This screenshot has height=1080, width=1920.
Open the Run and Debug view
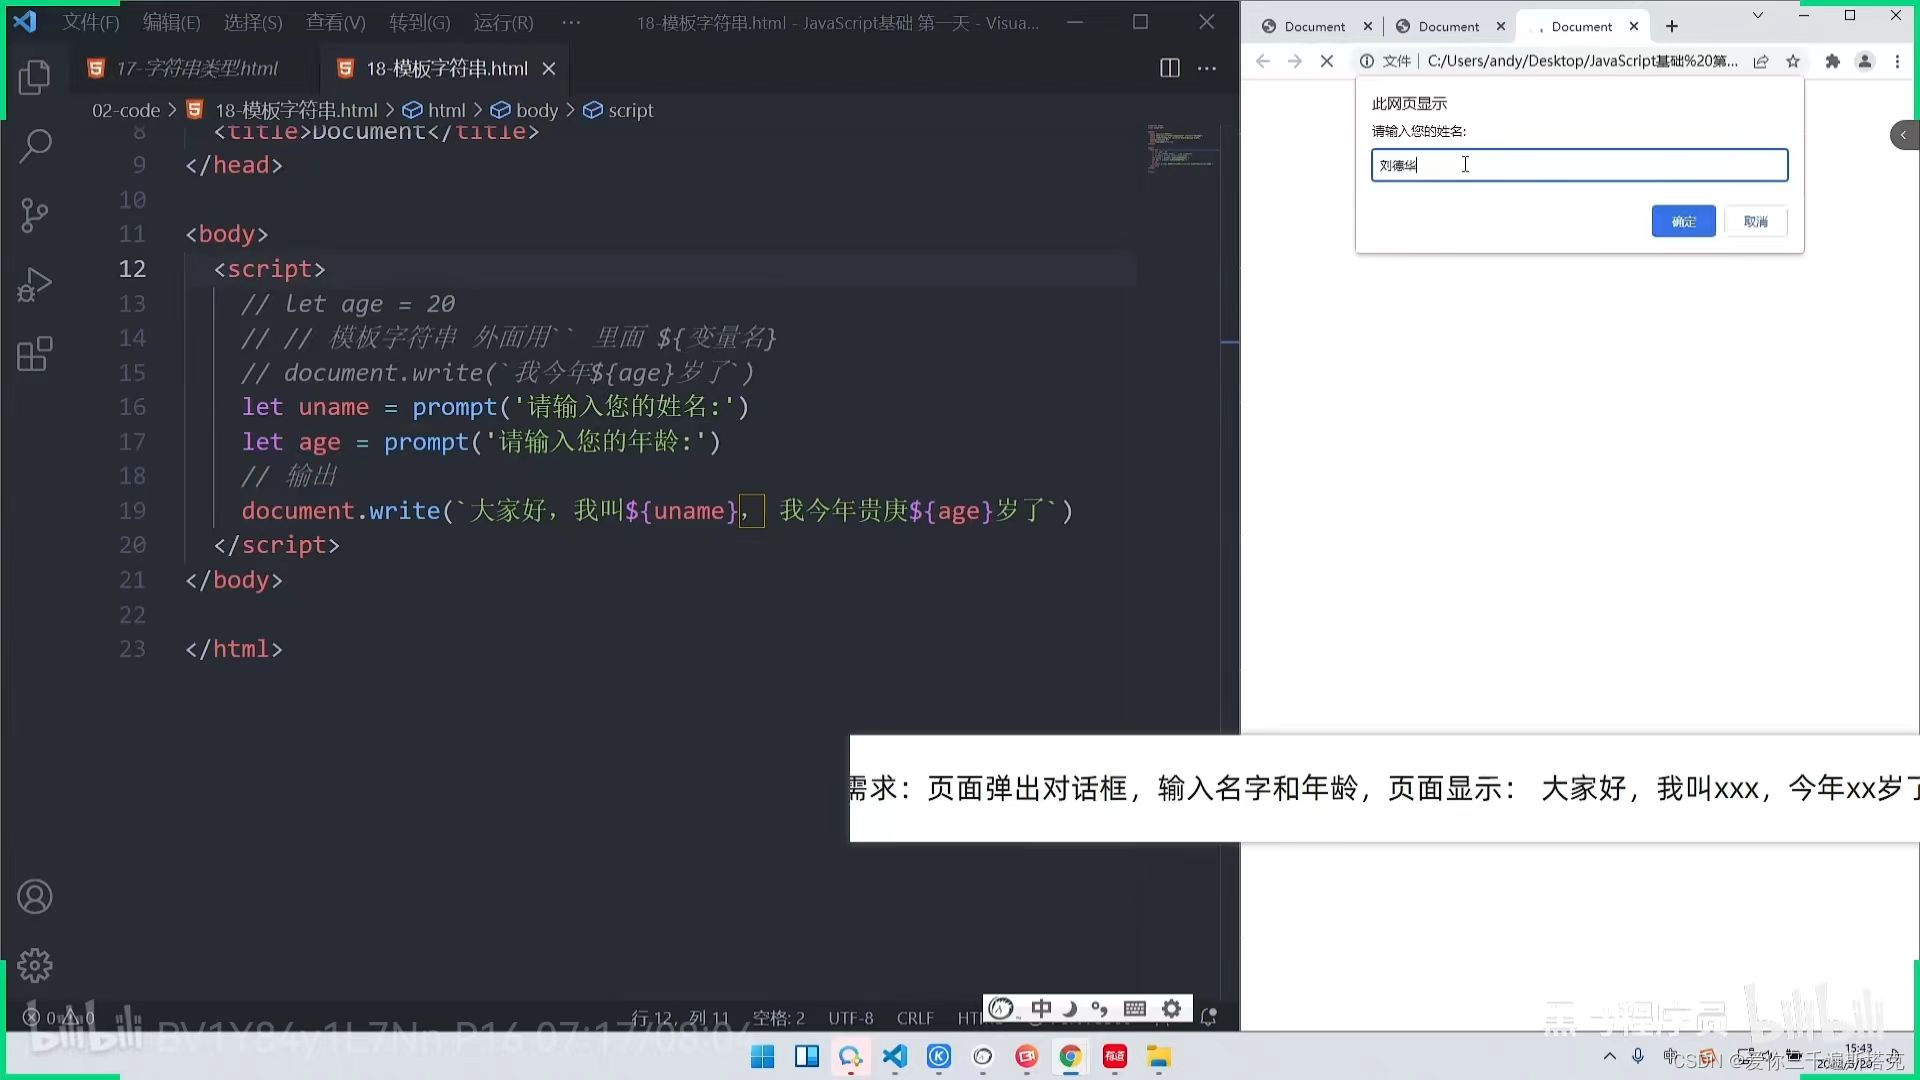pyautogui.click(x=34, y=285)
